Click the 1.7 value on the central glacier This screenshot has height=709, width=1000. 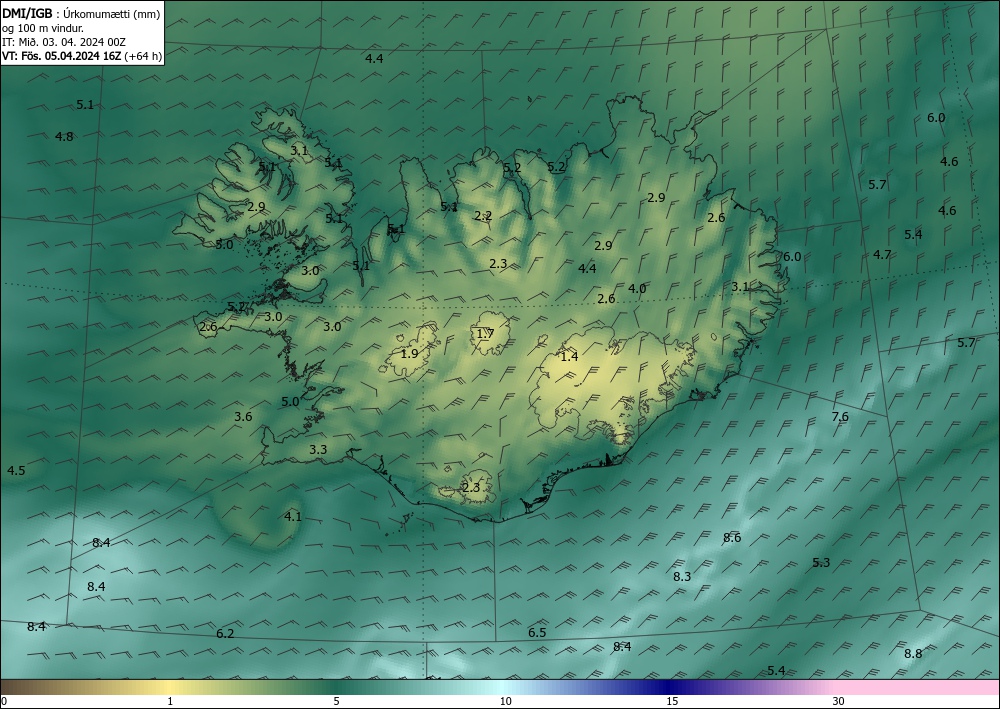click(x=485, y=333)
